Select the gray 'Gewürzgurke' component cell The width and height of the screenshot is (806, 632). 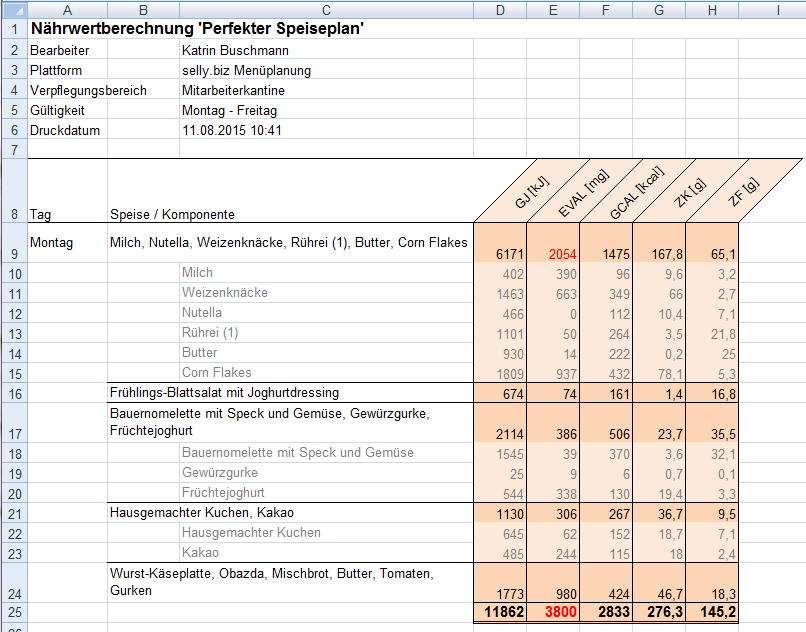(x=220, y=472)
